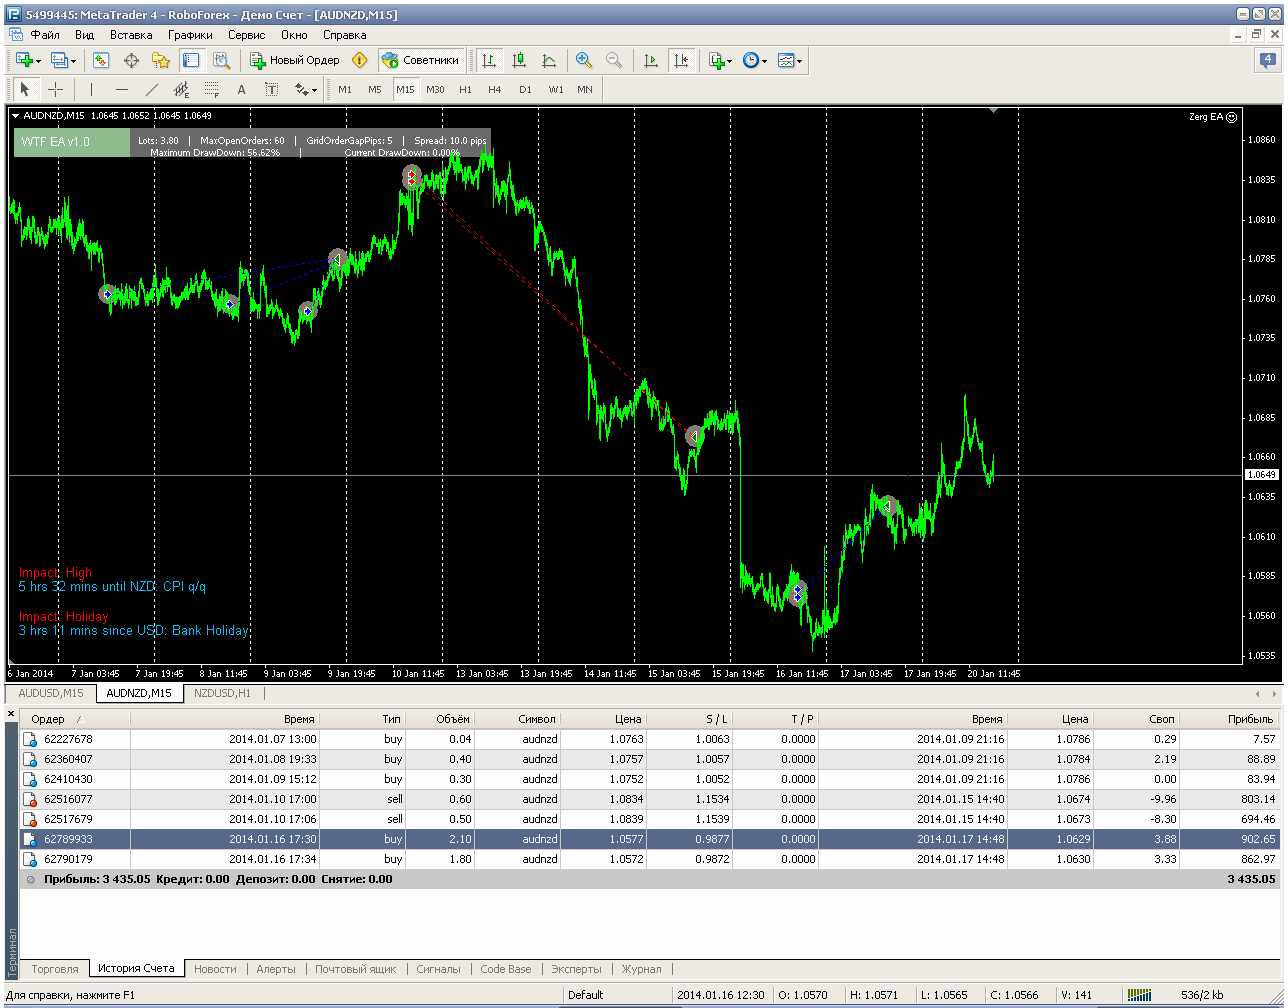Zoom out of the chart
The width and height of the screenshot is (1288, 1008).
click(x=614, y=60)
